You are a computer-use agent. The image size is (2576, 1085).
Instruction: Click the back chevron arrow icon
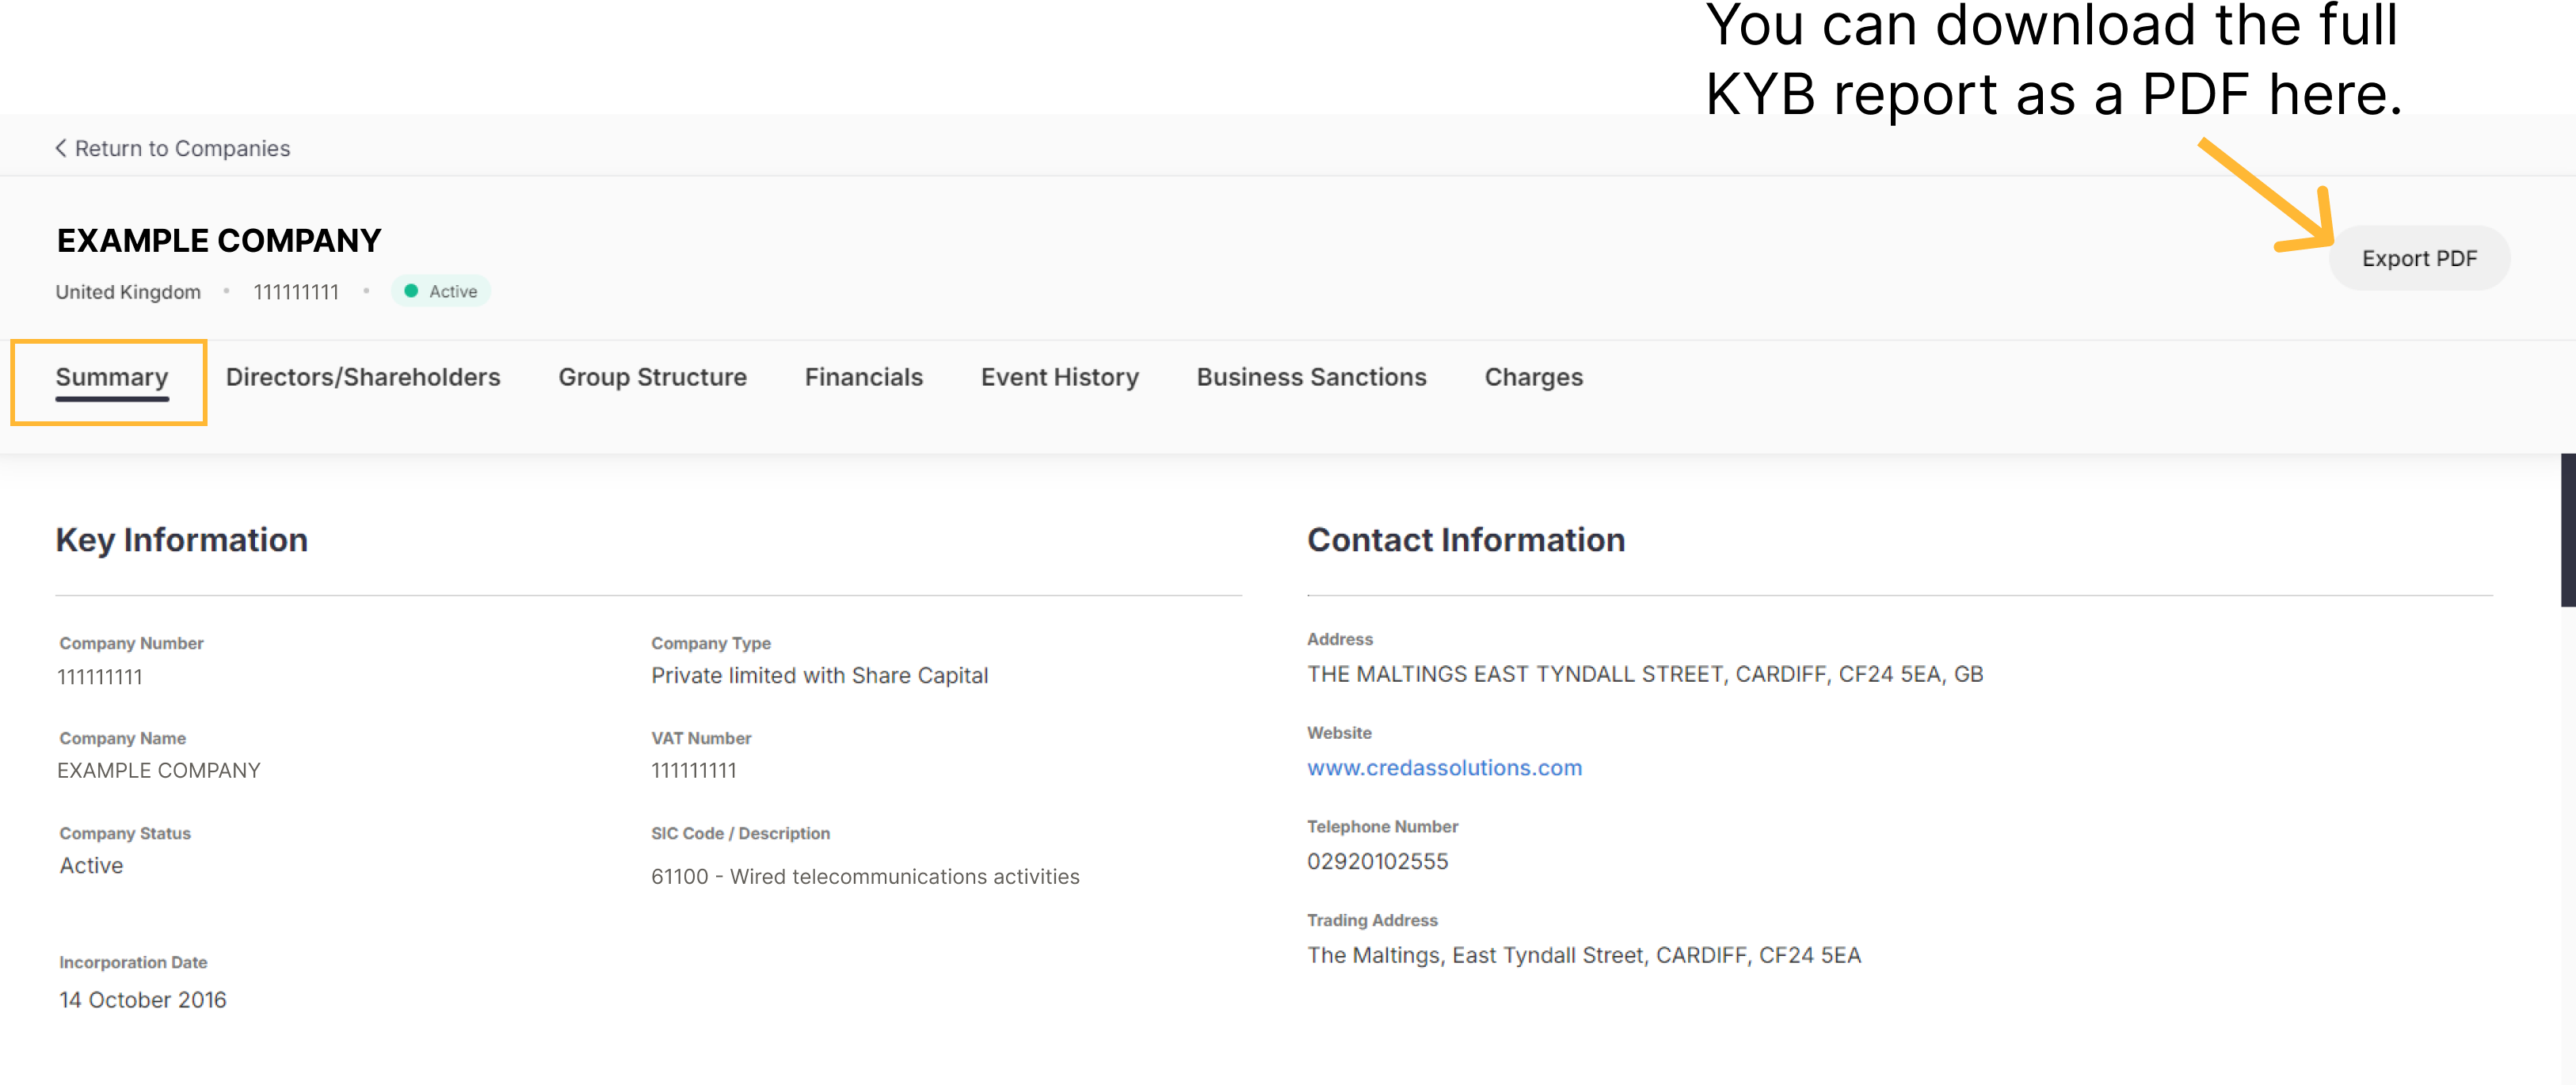61,148
